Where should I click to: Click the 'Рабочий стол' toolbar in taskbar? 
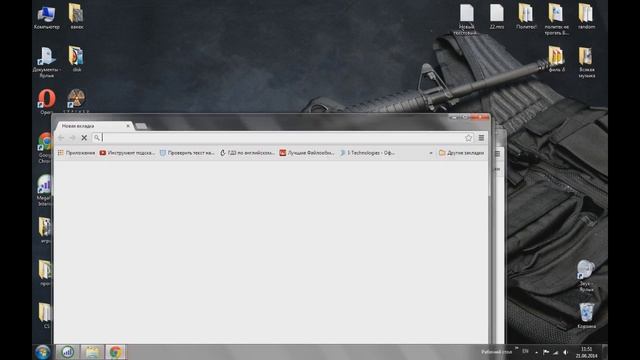click(x=496, y=351)
